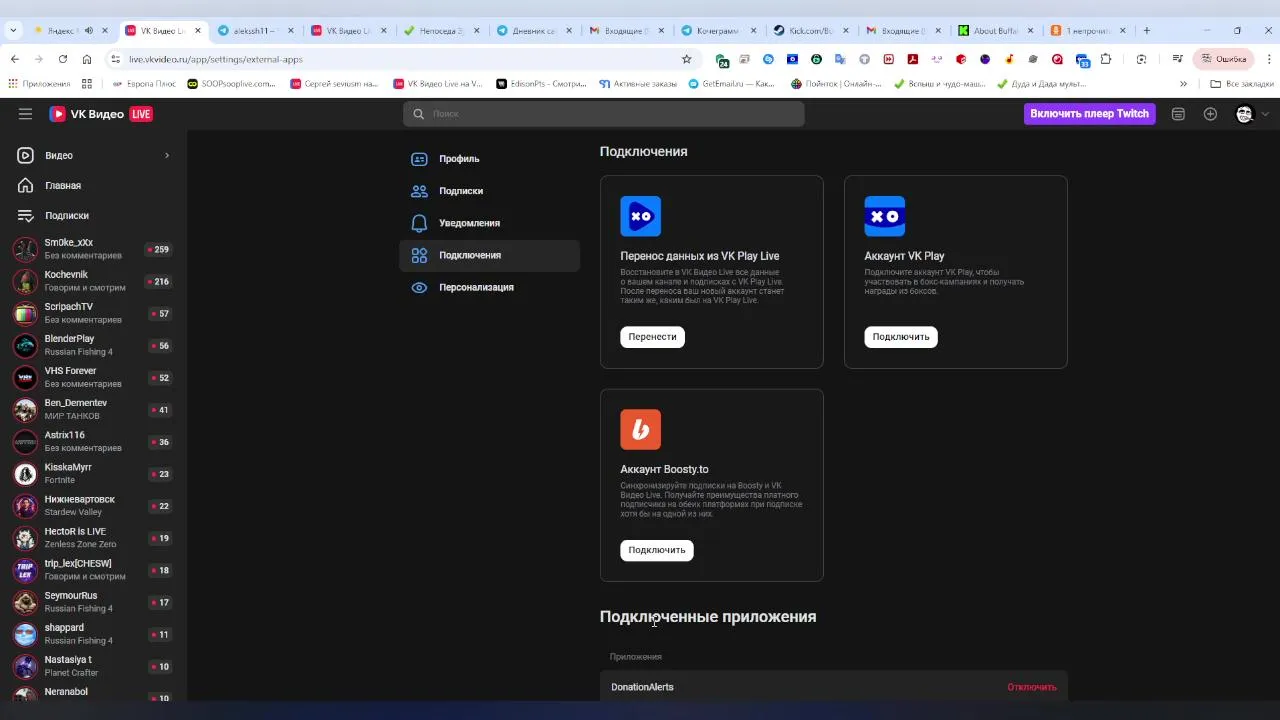Open Подписки settings tab
The image size is (1280, 720).
[x=489, y=191]
